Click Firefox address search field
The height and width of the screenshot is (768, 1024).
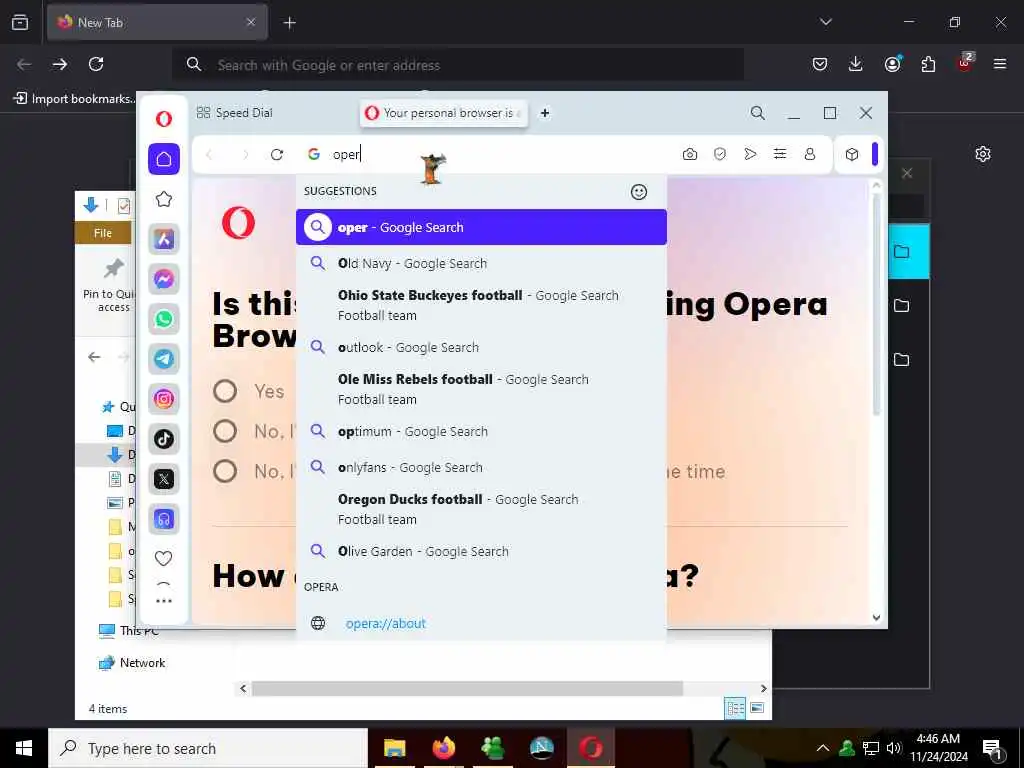(458, 65)
